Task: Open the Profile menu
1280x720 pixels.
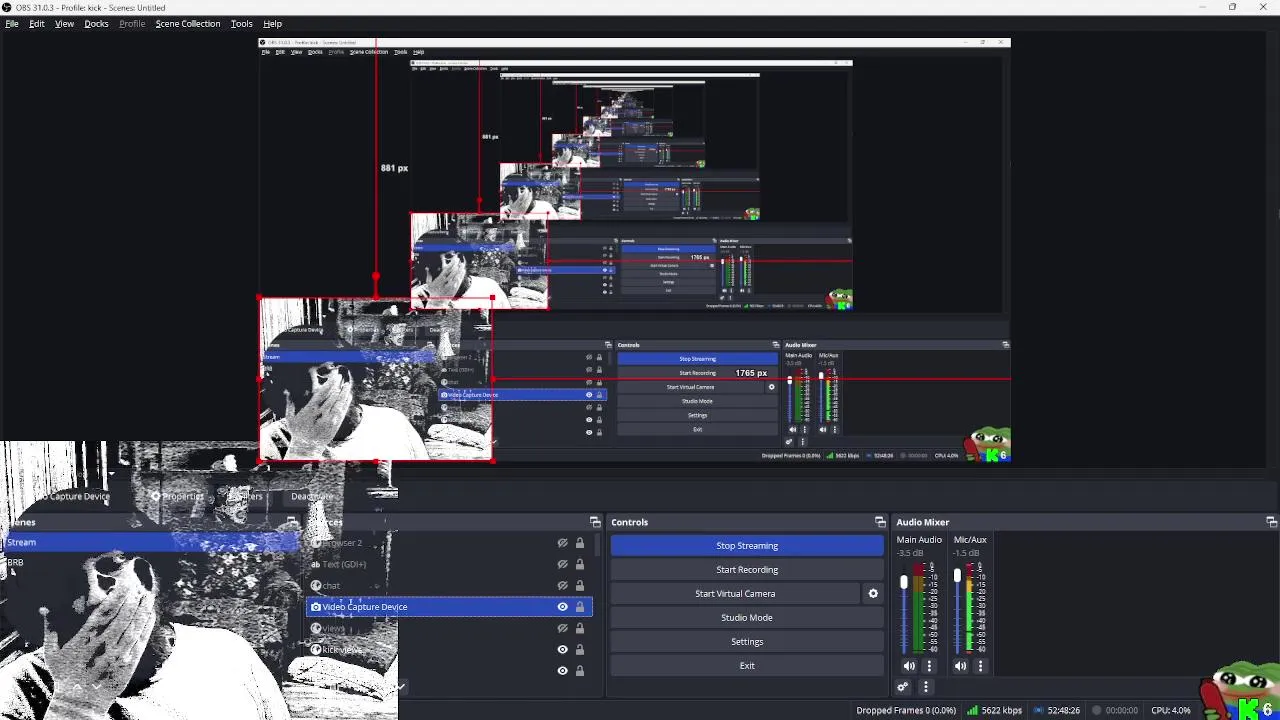Action: click(132, 23)
